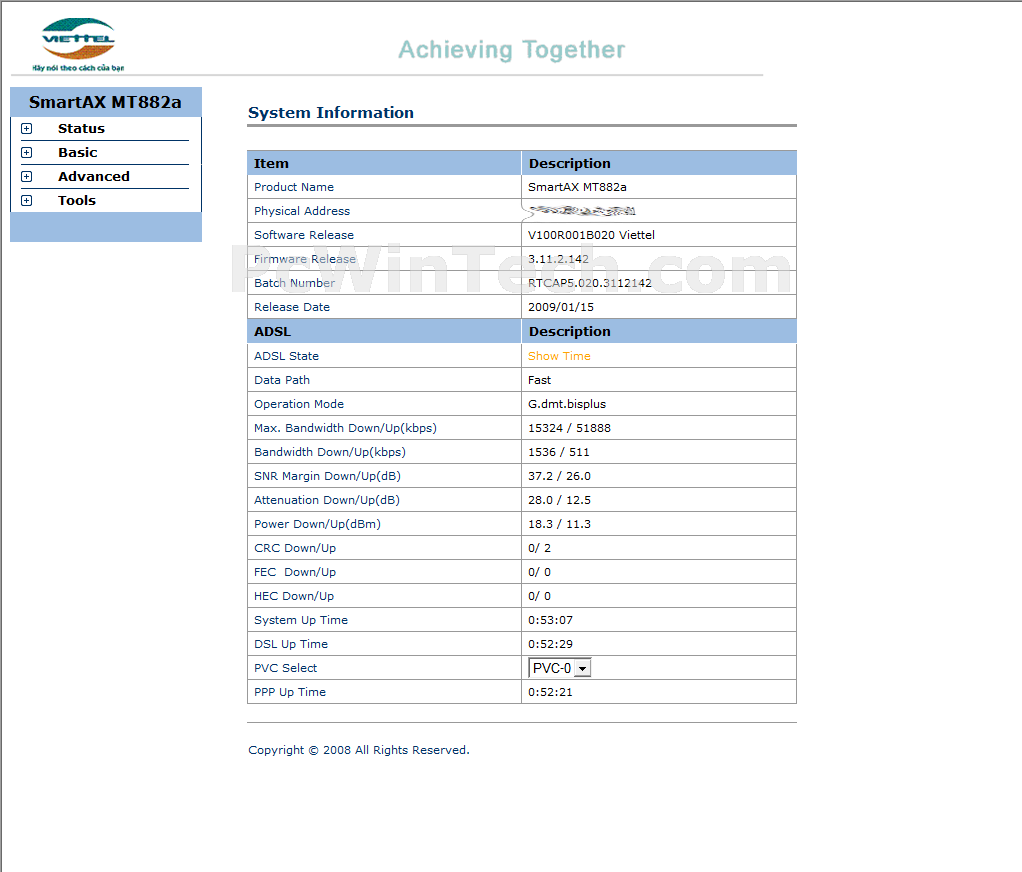
Task: Click the firmware value 3.11.2.142
Action: pyautogui.click(x=559, y=259)
